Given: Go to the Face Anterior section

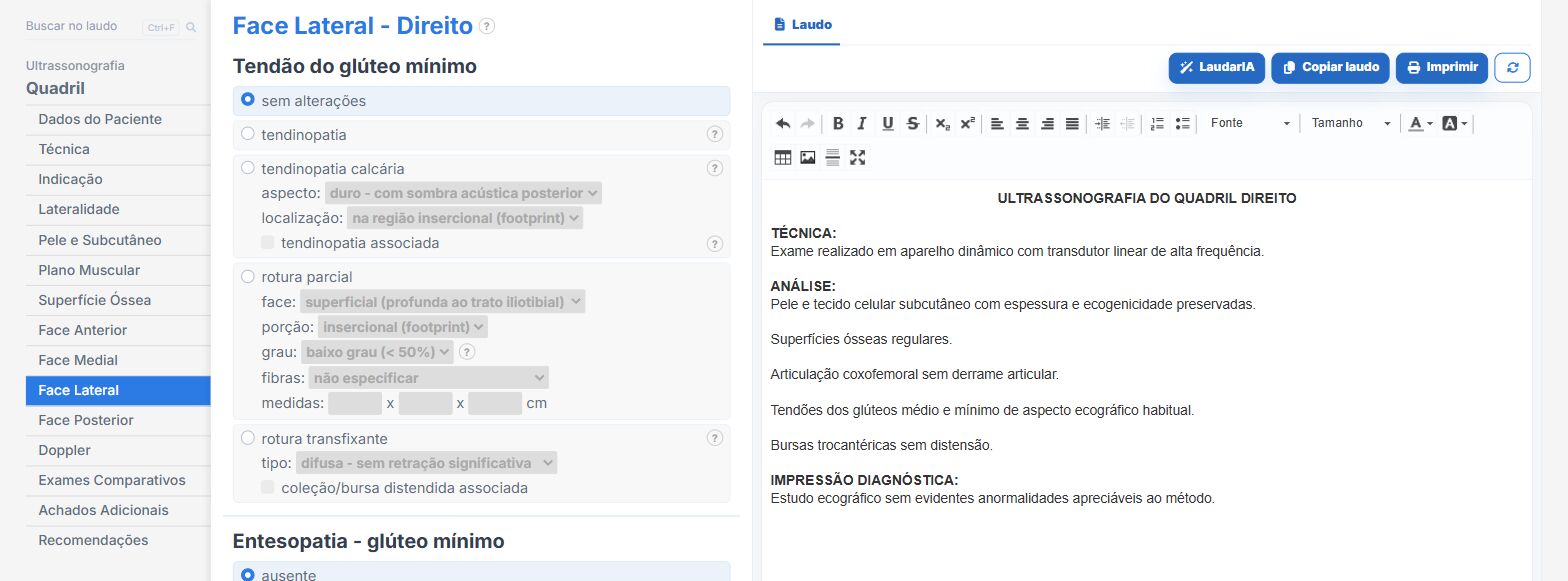Looking at the screenshot, I should 118,330.
